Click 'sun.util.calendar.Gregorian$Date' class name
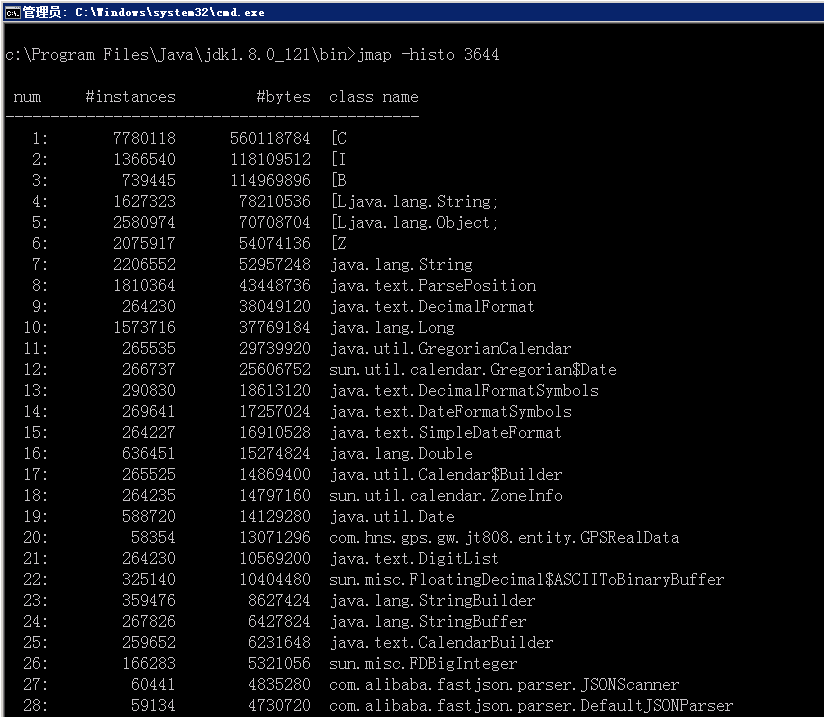The width and height of the screenshot is (824, 717). click(473, 370)
